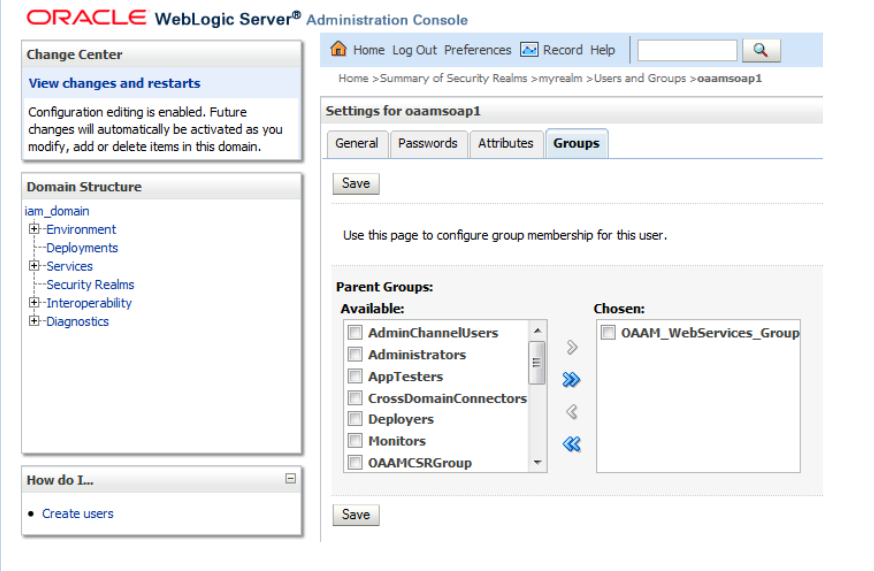Check the CrossDomainConnectors checkbox
Image resolution: width=874 pixels, height=571 pixels.
click(x=355, y=398)
